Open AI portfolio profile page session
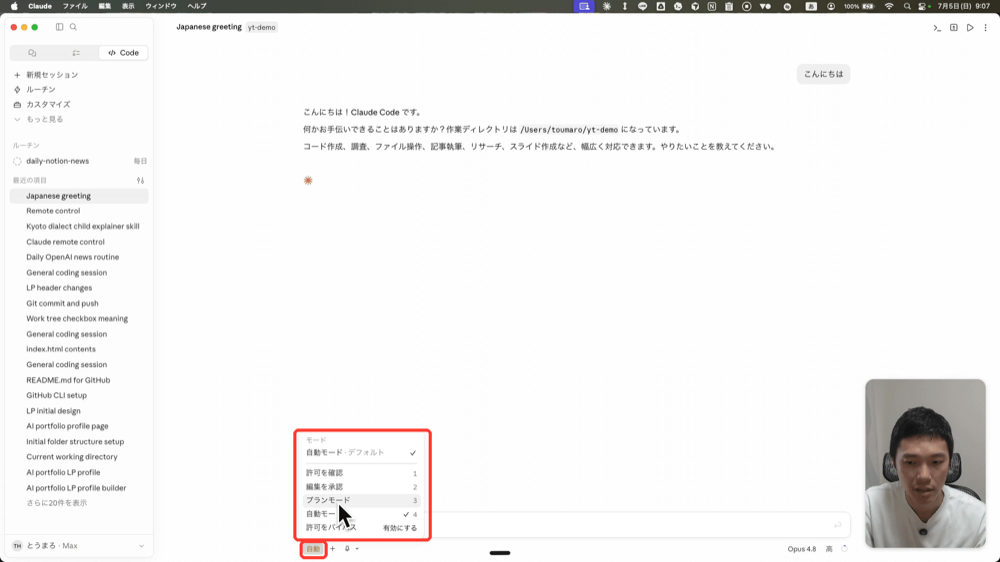Image resolution: width=1000 pixels, height=562 pixels. tap(79, 426)
